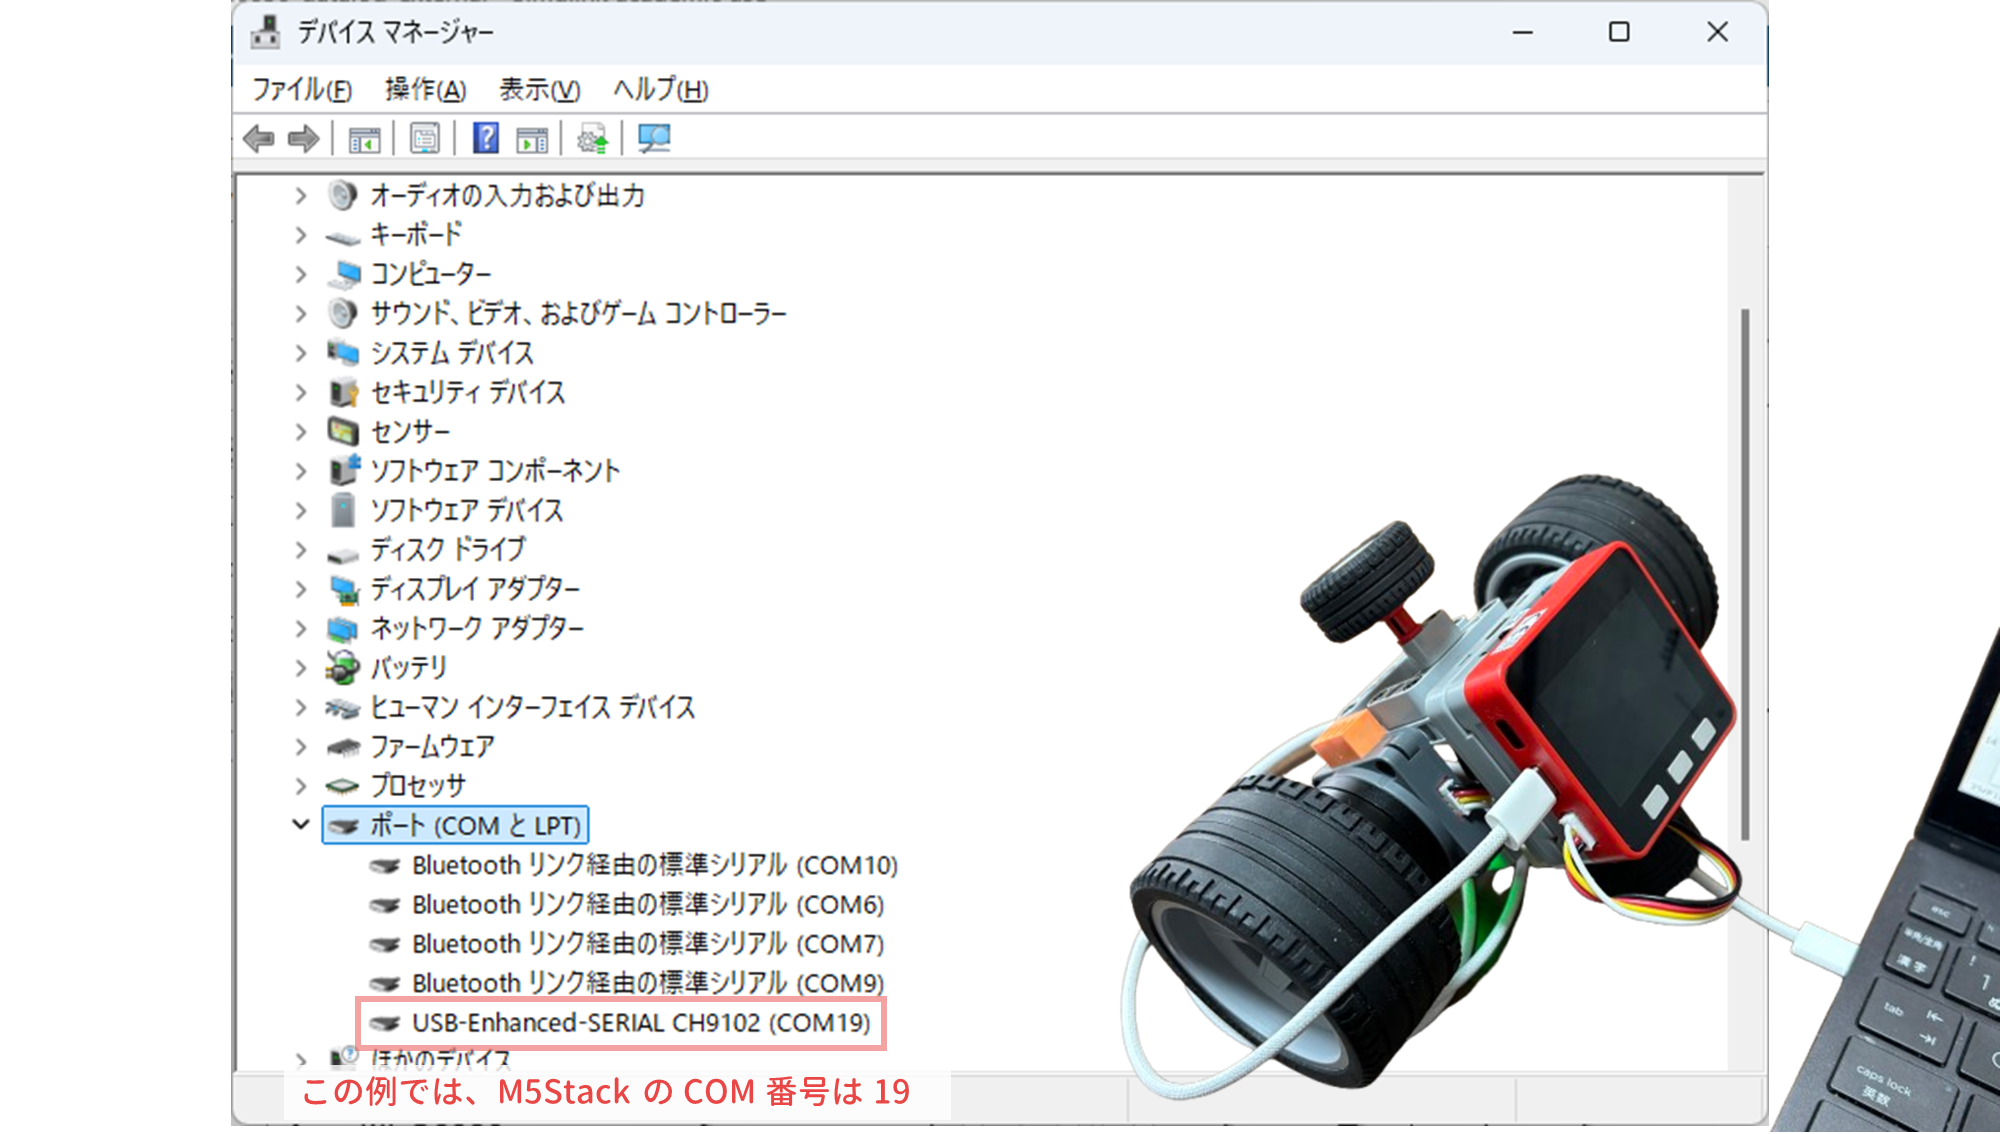2000x1134 pixels.
Task: Click the Update driver toolbar icon
Action: (591, 139)
